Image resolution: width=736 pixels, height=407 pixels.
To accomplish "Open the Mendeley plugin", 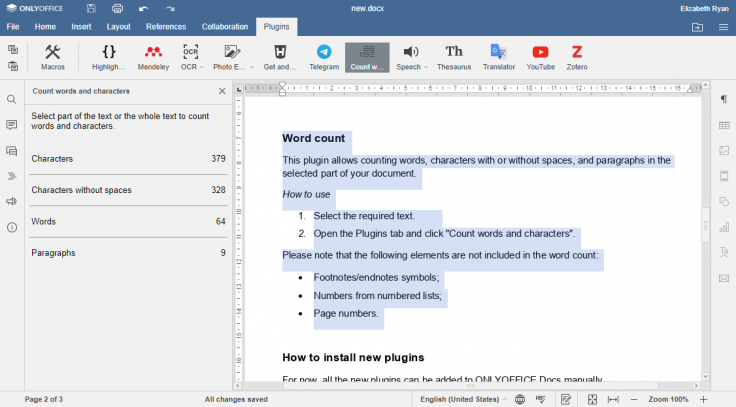I will pos(153,57).
